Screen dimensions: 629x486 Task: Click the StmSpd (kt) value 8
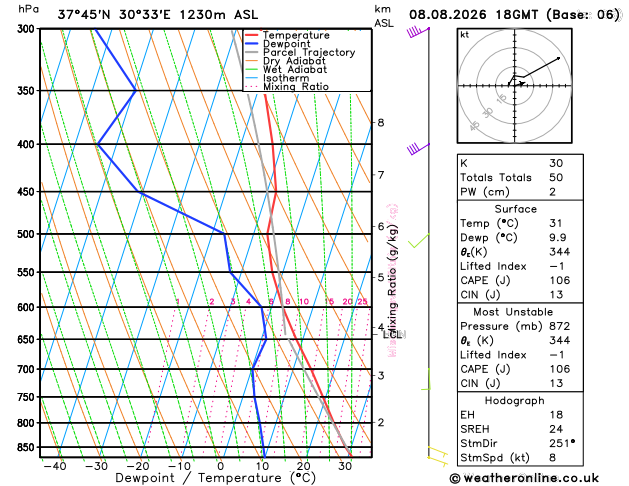point(552,458)
